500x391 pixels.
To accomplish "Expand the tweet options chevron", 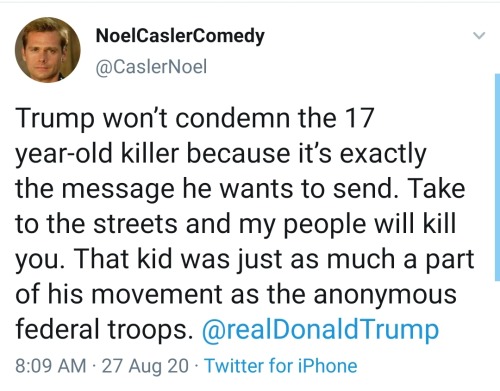I will point(479,35).
